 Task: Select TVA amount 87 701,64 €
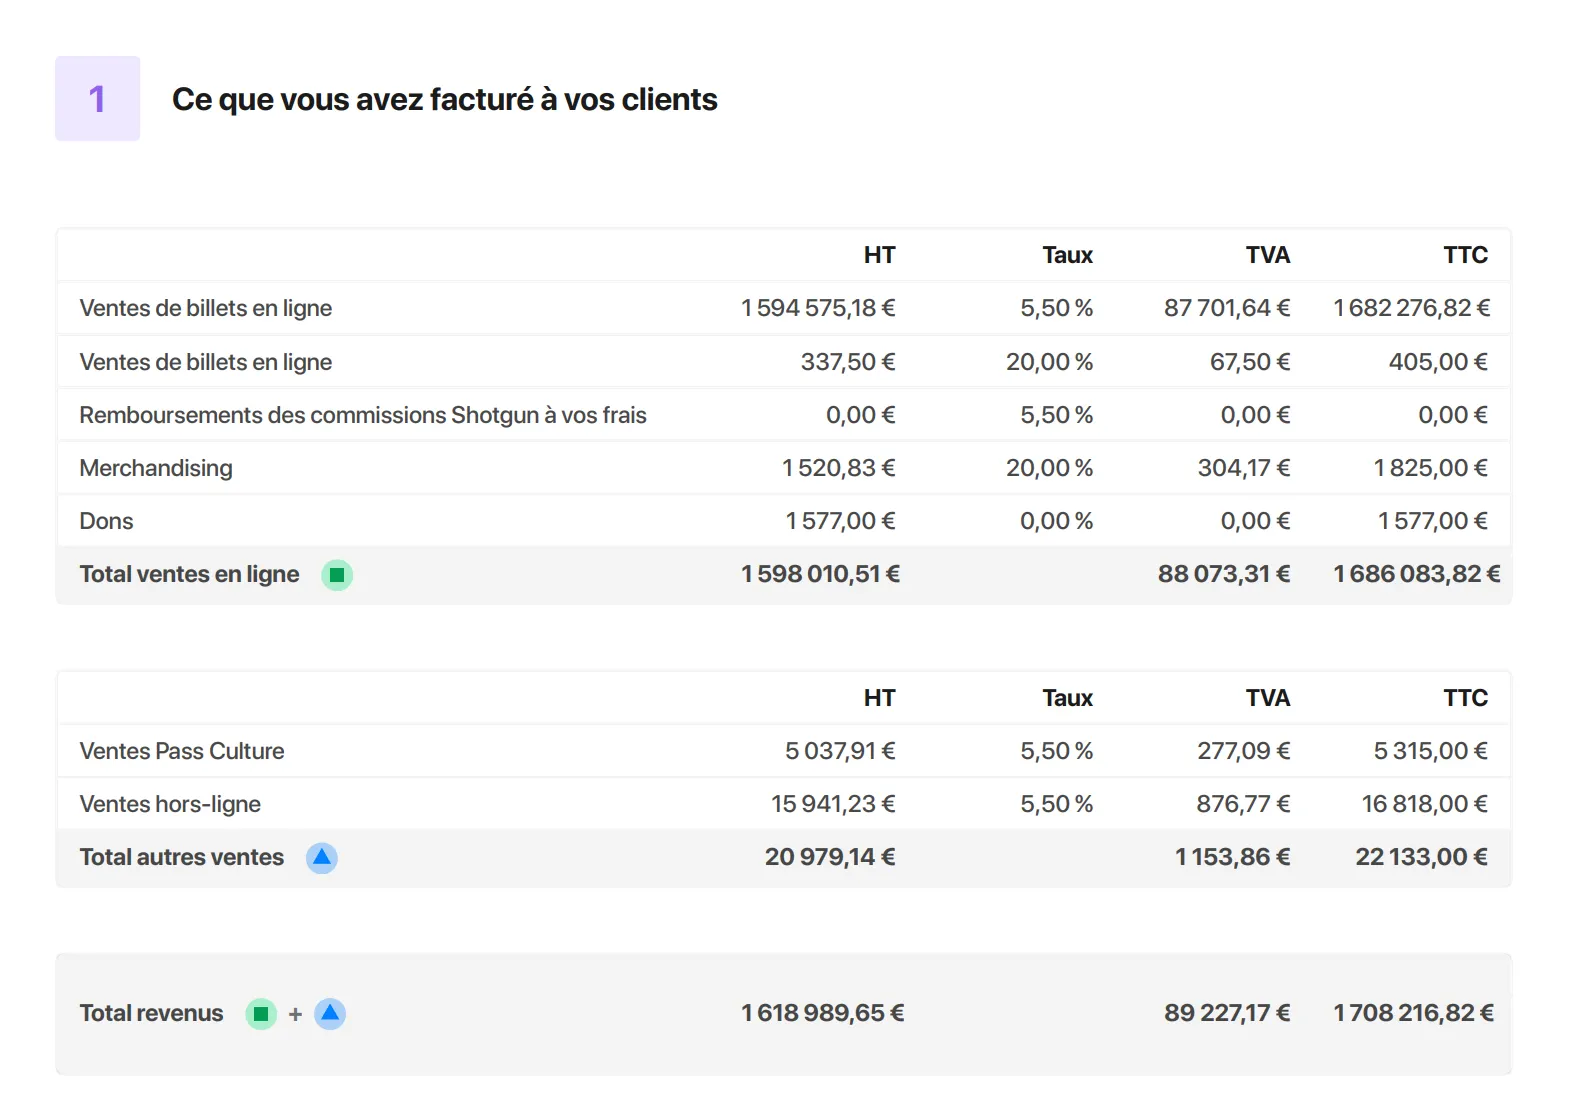point(1227,308)
